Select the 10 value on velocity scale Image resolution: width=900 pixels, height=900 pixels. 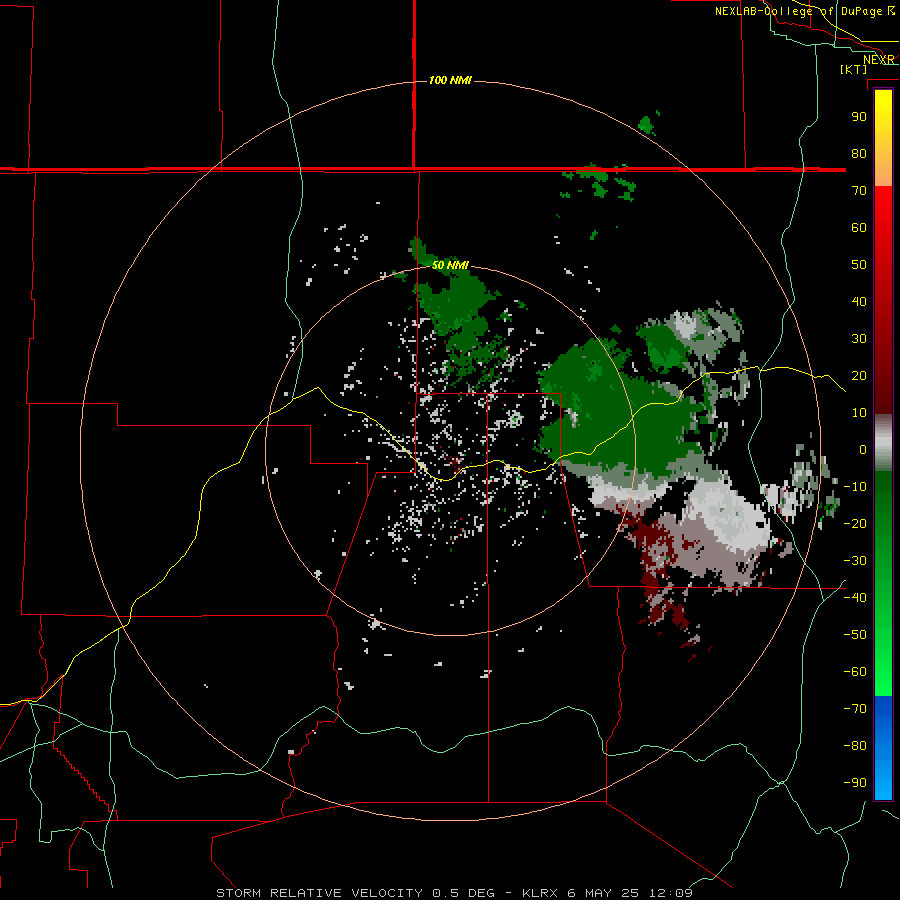tap(859, 413)
